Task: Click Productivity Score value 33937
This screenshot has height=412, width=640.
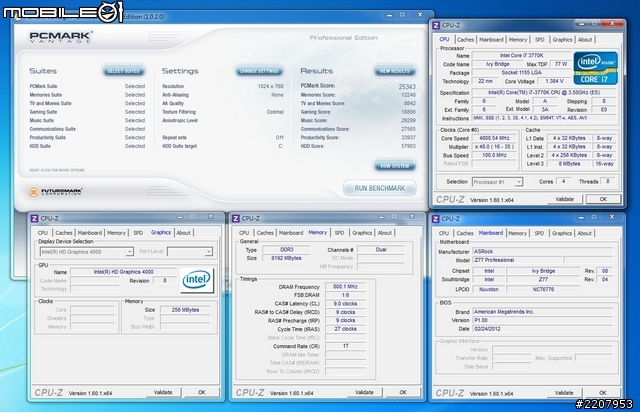Action: click(408, 138)
